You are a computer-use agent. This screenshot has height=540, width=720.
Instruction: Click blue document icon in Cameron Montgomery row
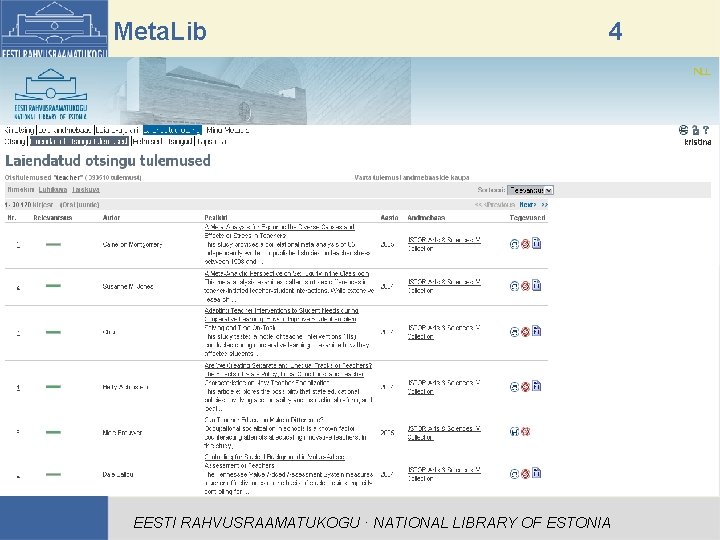[536, 243]
